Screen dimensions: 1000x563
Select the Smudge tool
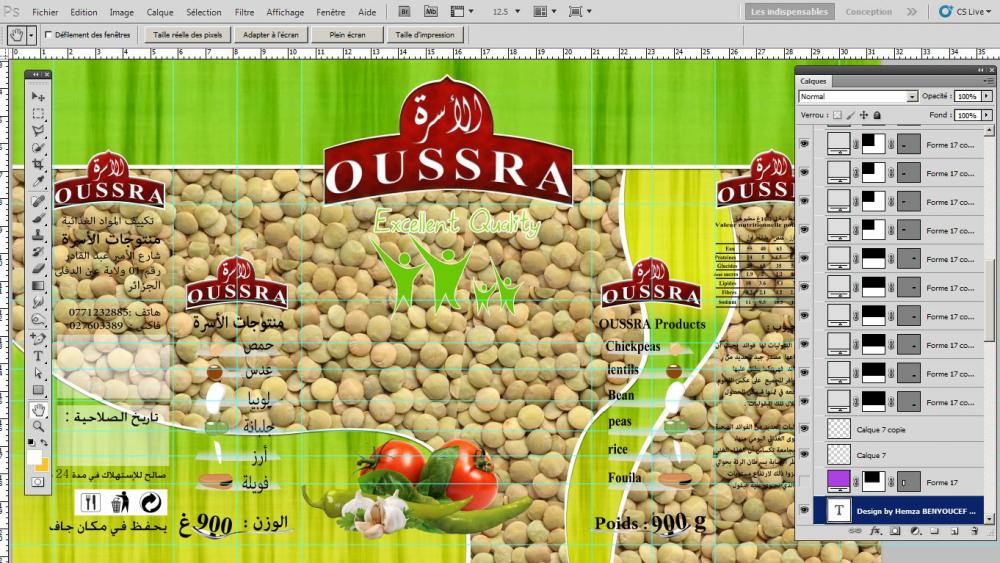coord(38,302)
